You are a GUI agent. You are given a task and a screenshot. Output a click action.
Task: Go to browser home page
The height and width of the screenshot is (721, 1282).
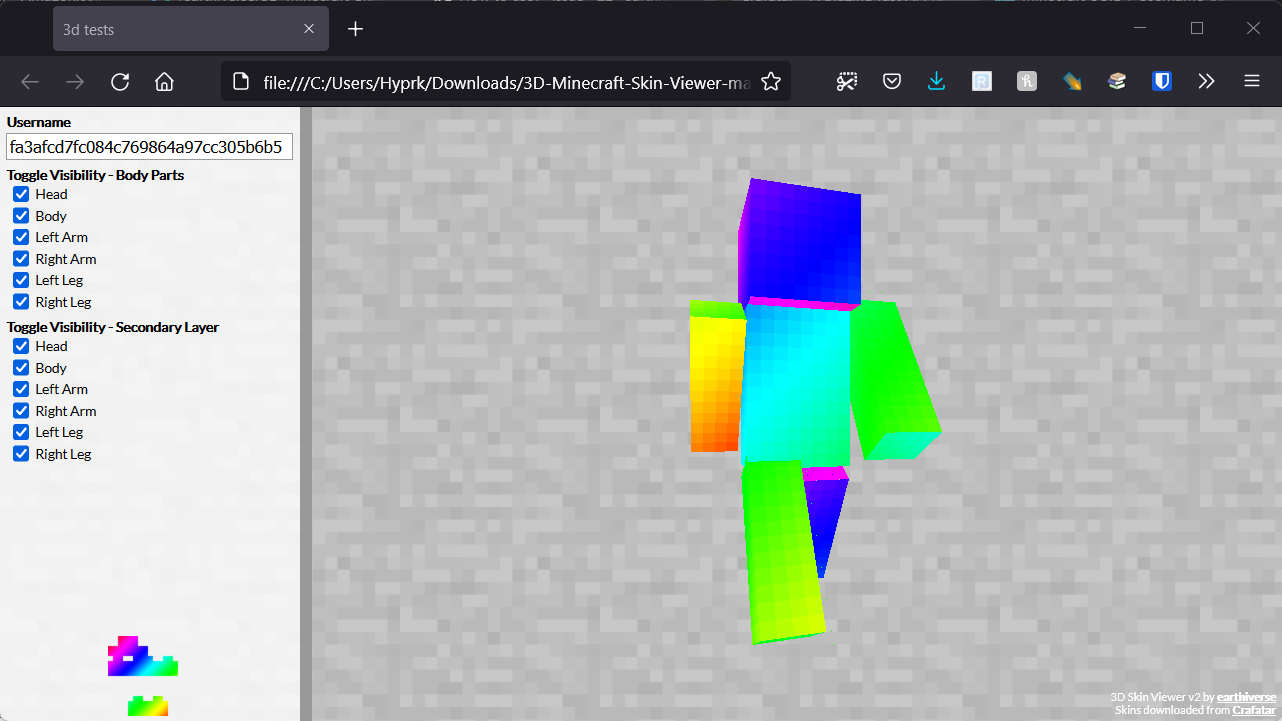[164, 81]
